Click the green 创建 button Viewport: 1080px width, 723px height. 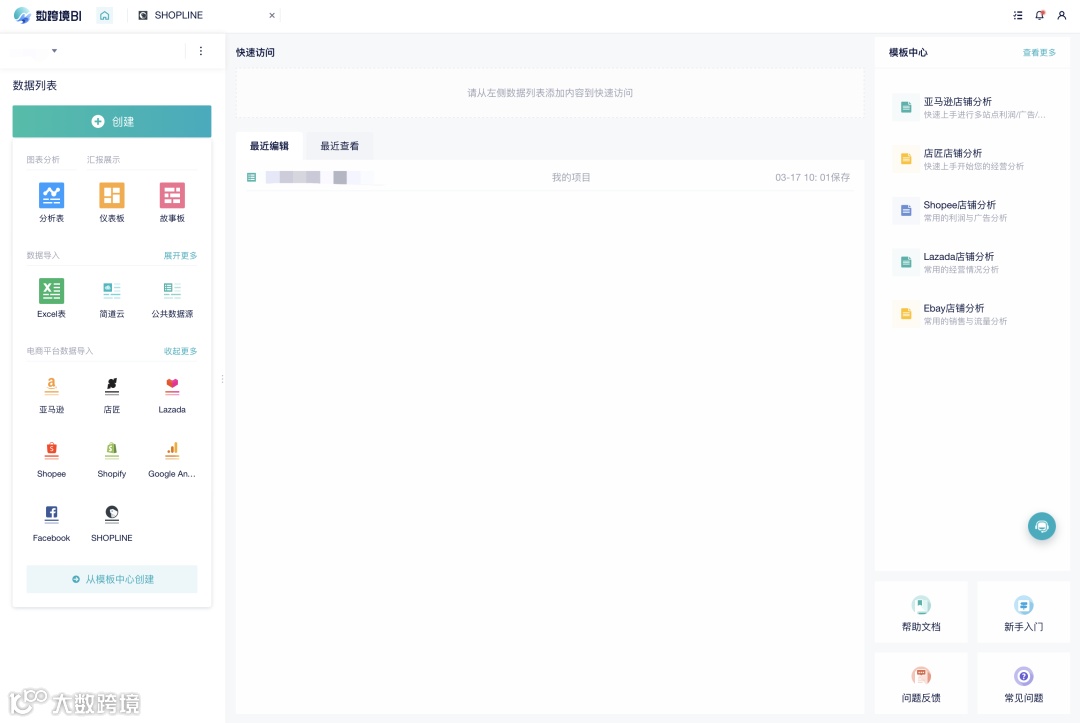click(x=112, y=121)
